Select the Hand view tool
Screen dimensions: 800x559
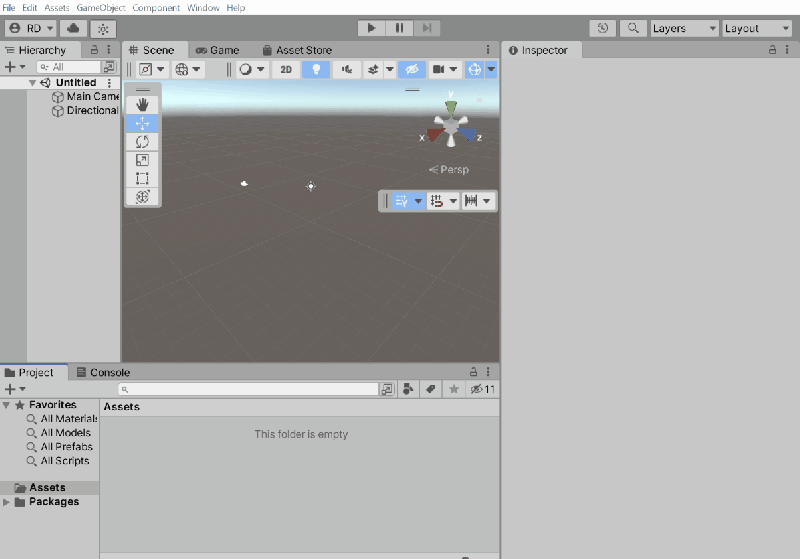point(142,105)
